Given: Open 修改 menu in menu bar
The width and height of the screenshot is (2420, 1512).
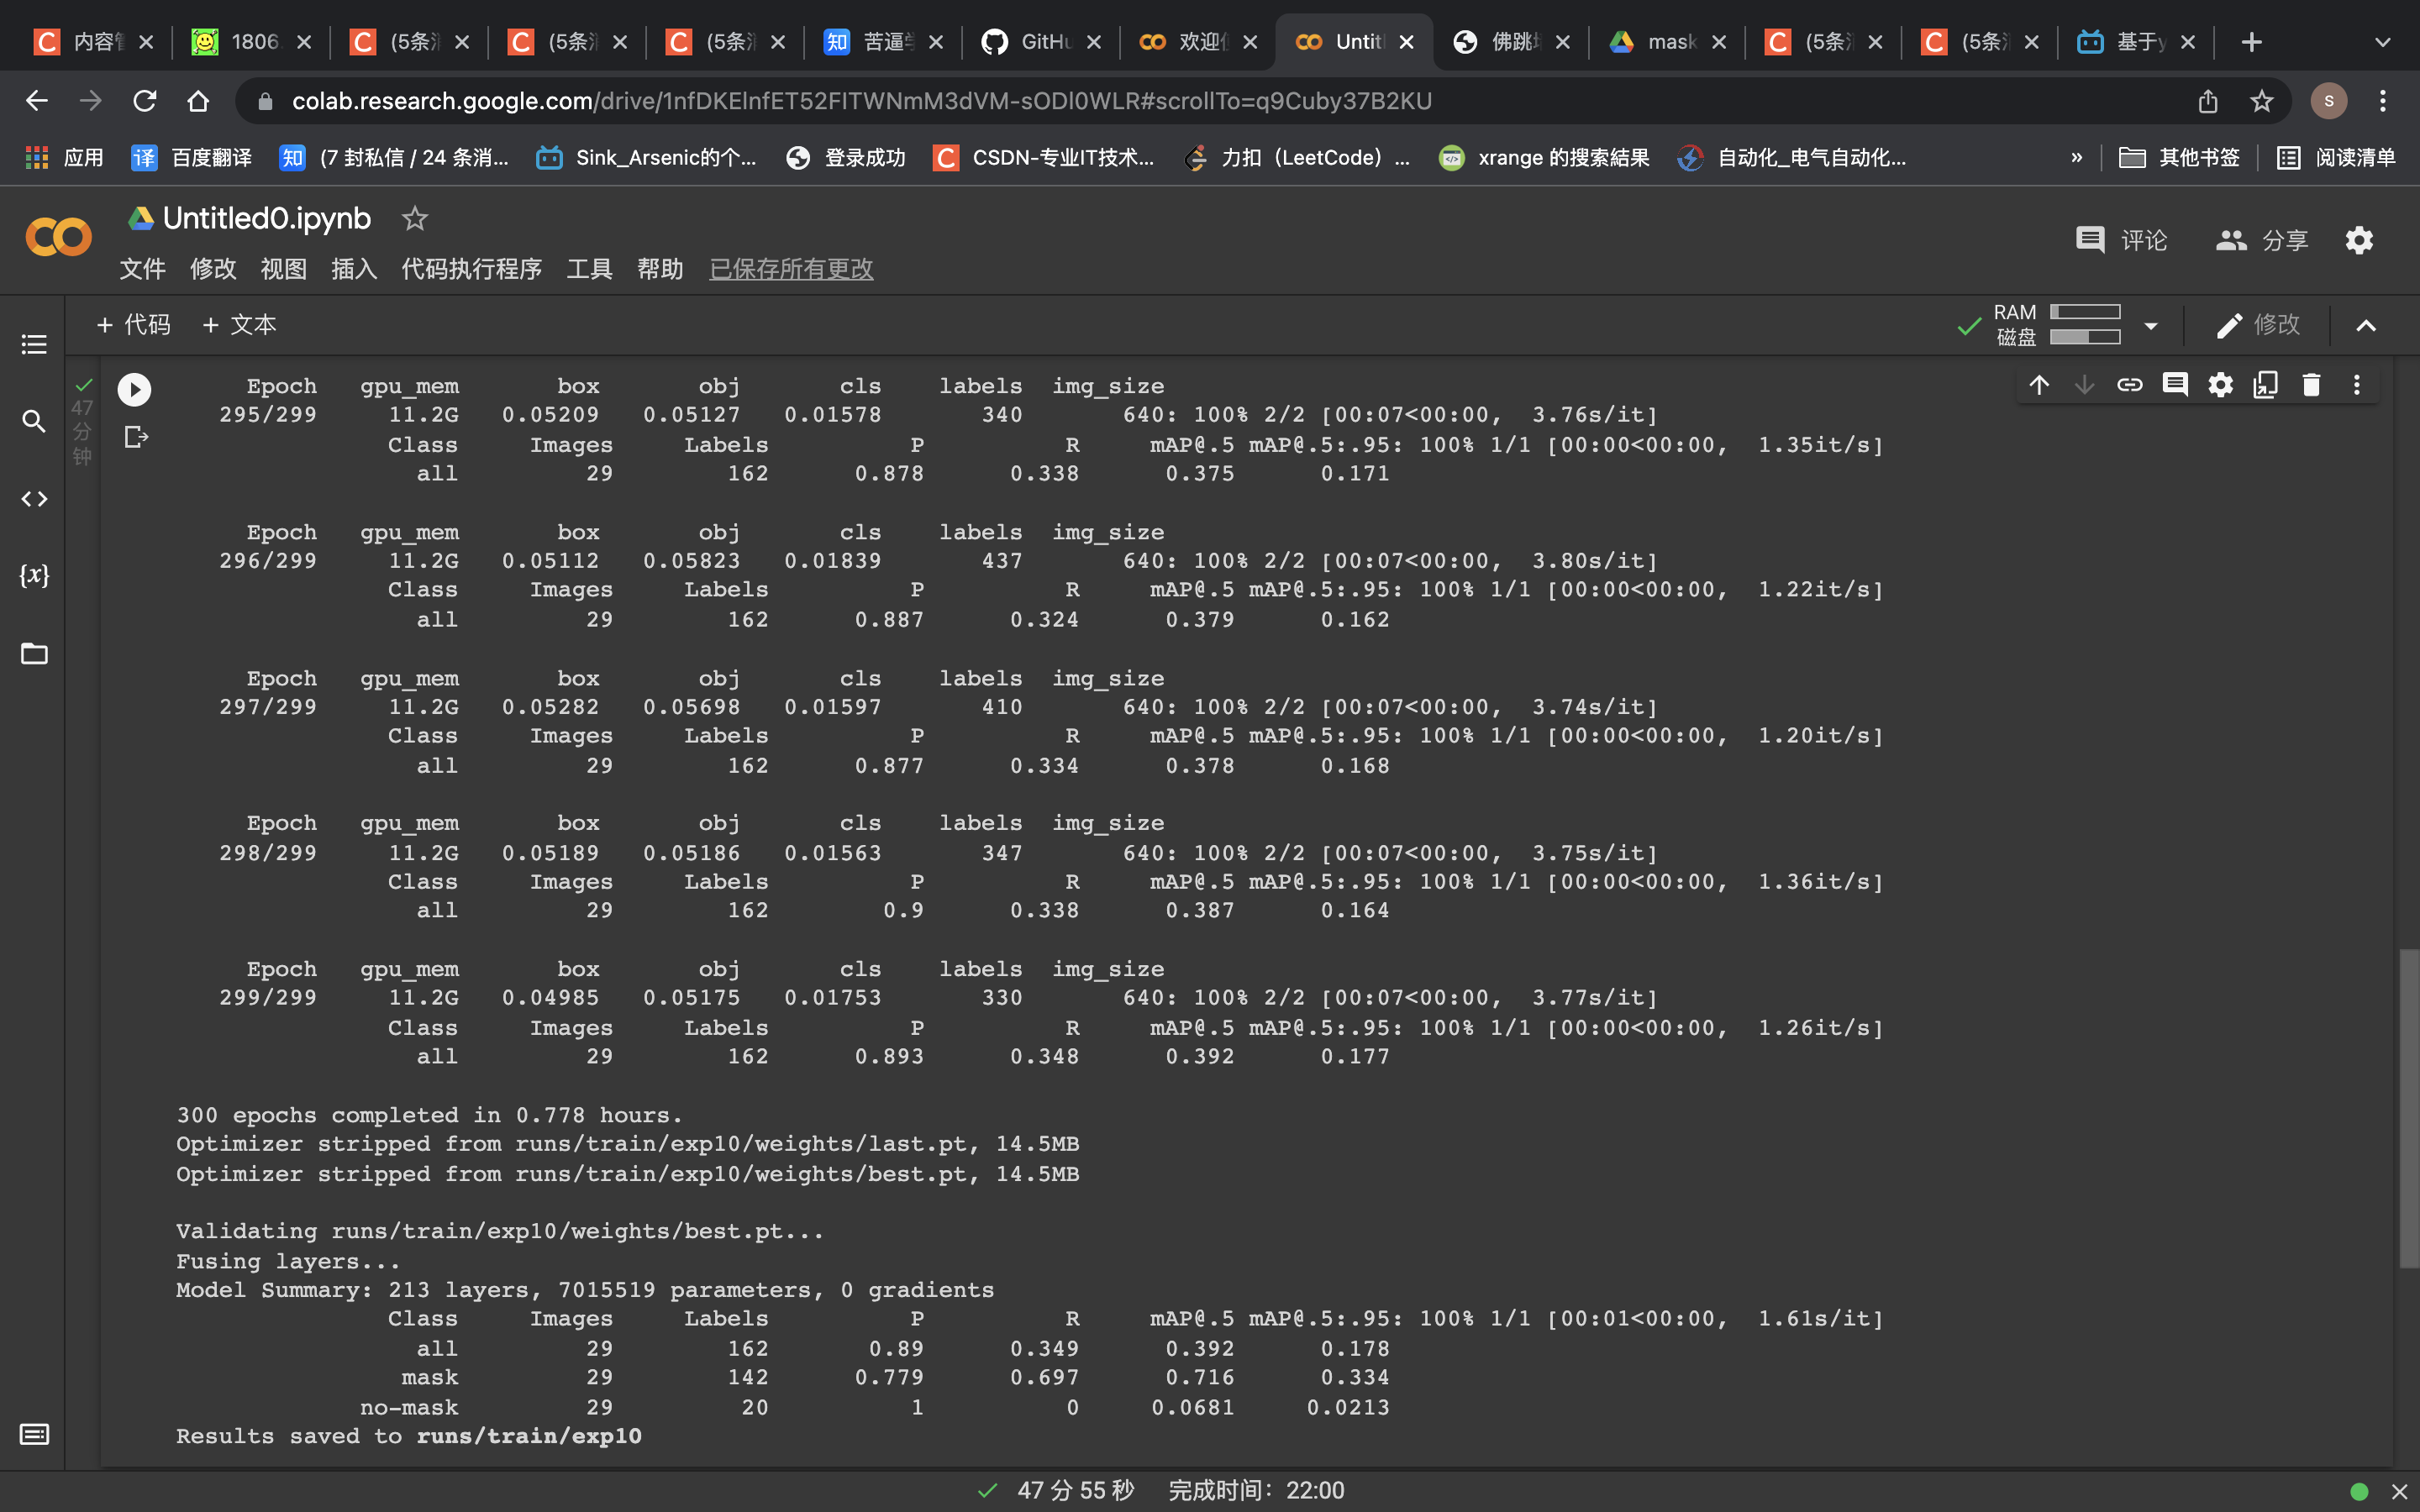Looking at the screenshot, I should [213, 269].
